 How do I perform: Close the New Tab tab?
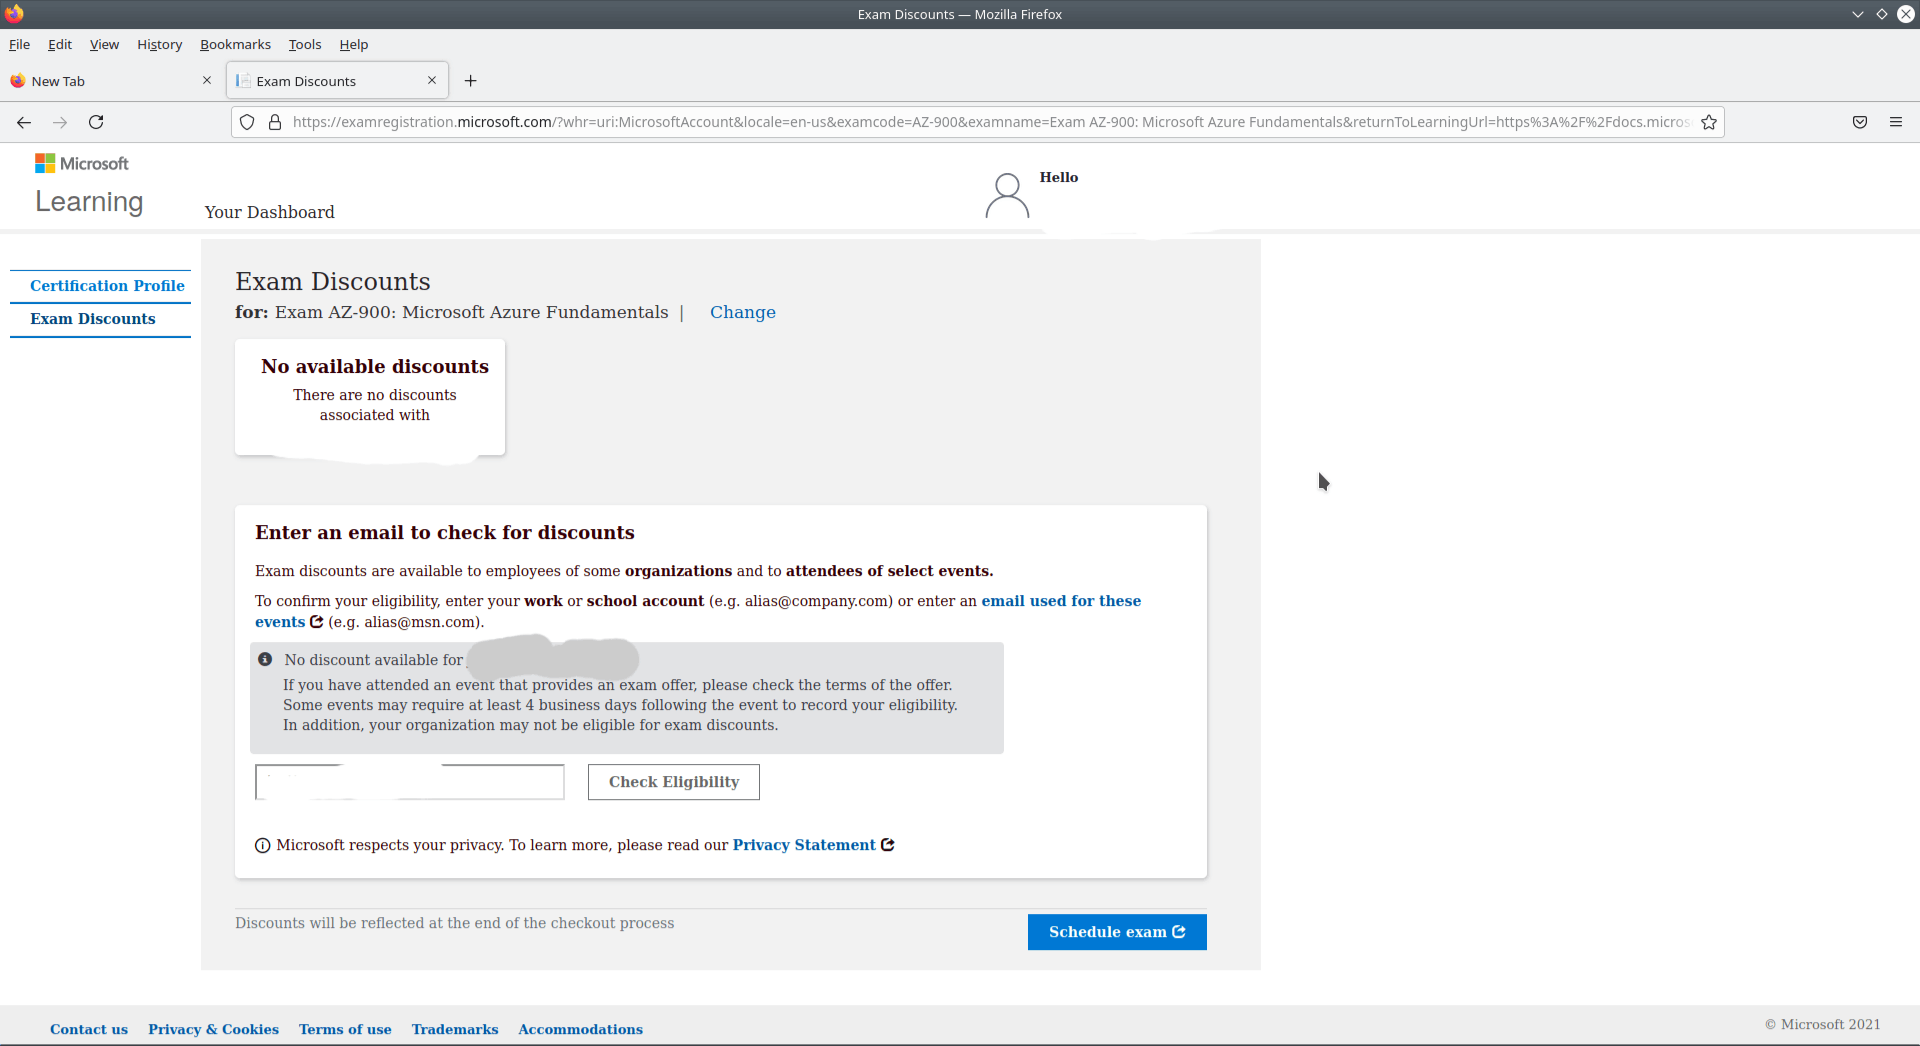(207, 80)
